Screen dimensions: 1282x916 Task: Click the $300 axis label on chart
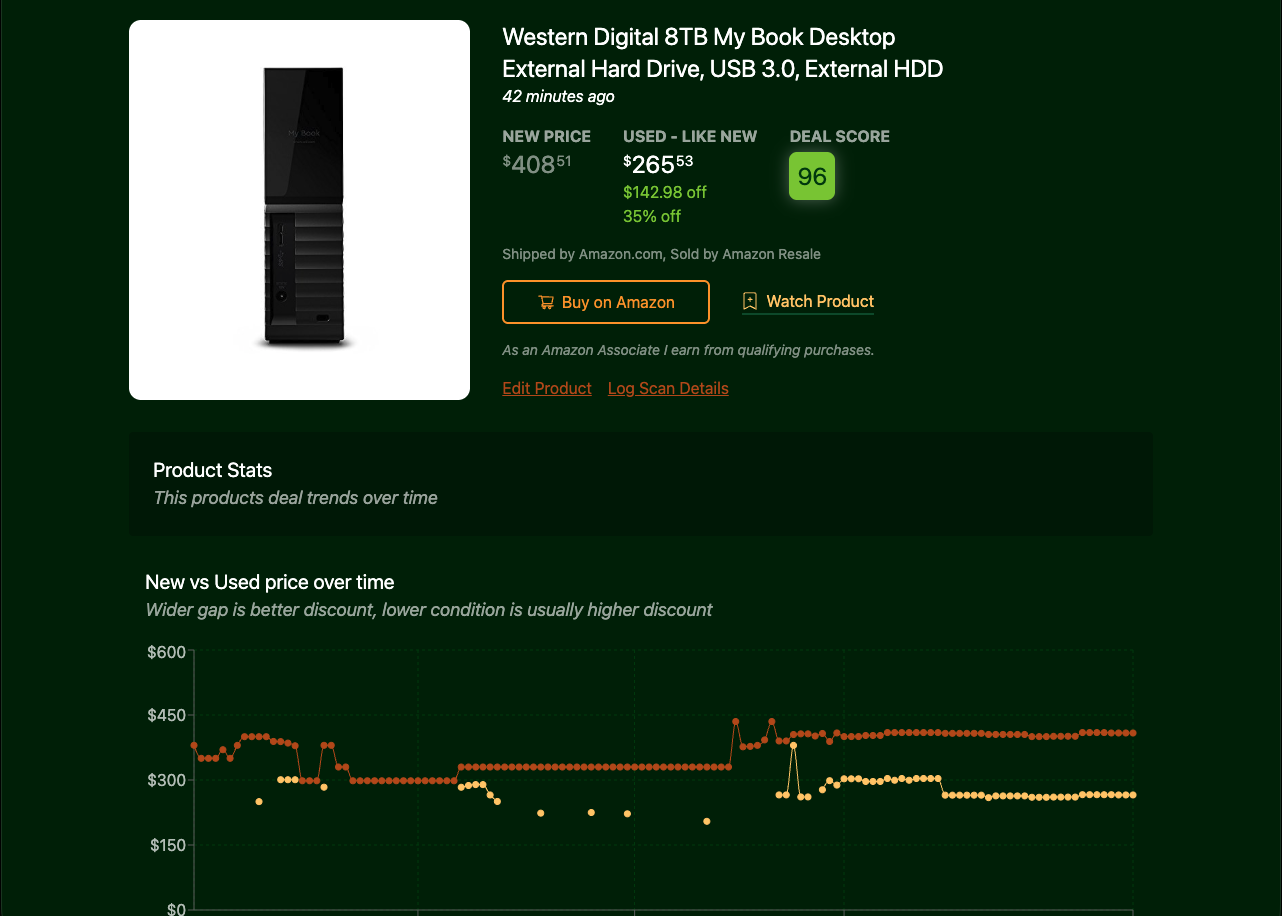tap(166, 780)
